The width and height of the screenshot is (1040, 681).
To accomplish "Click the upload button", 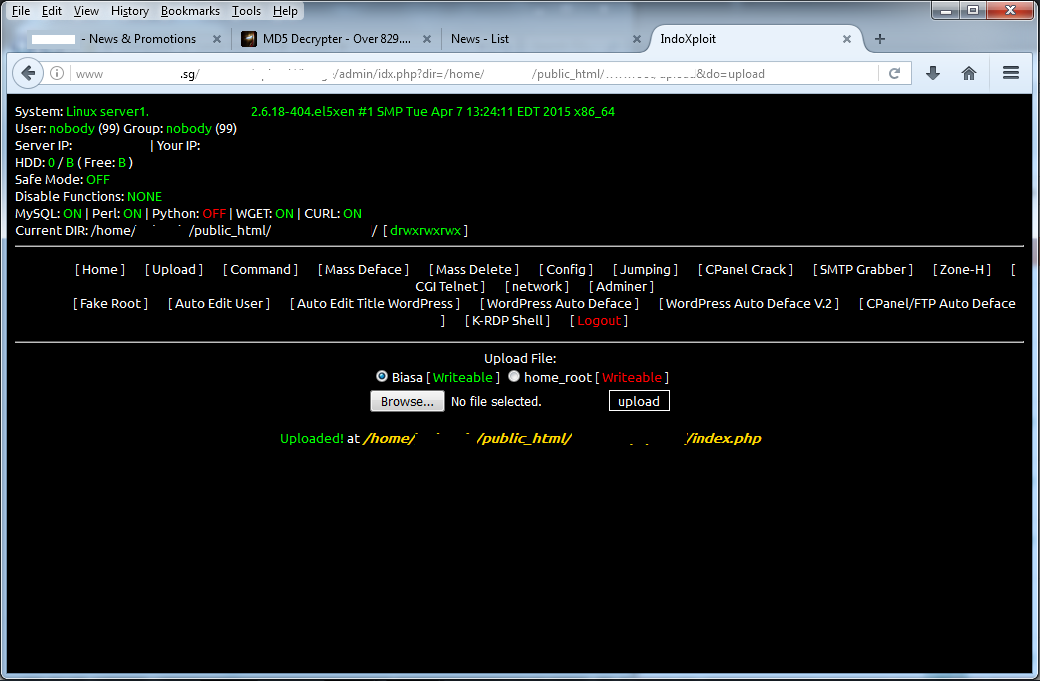I will pos(639,400).
